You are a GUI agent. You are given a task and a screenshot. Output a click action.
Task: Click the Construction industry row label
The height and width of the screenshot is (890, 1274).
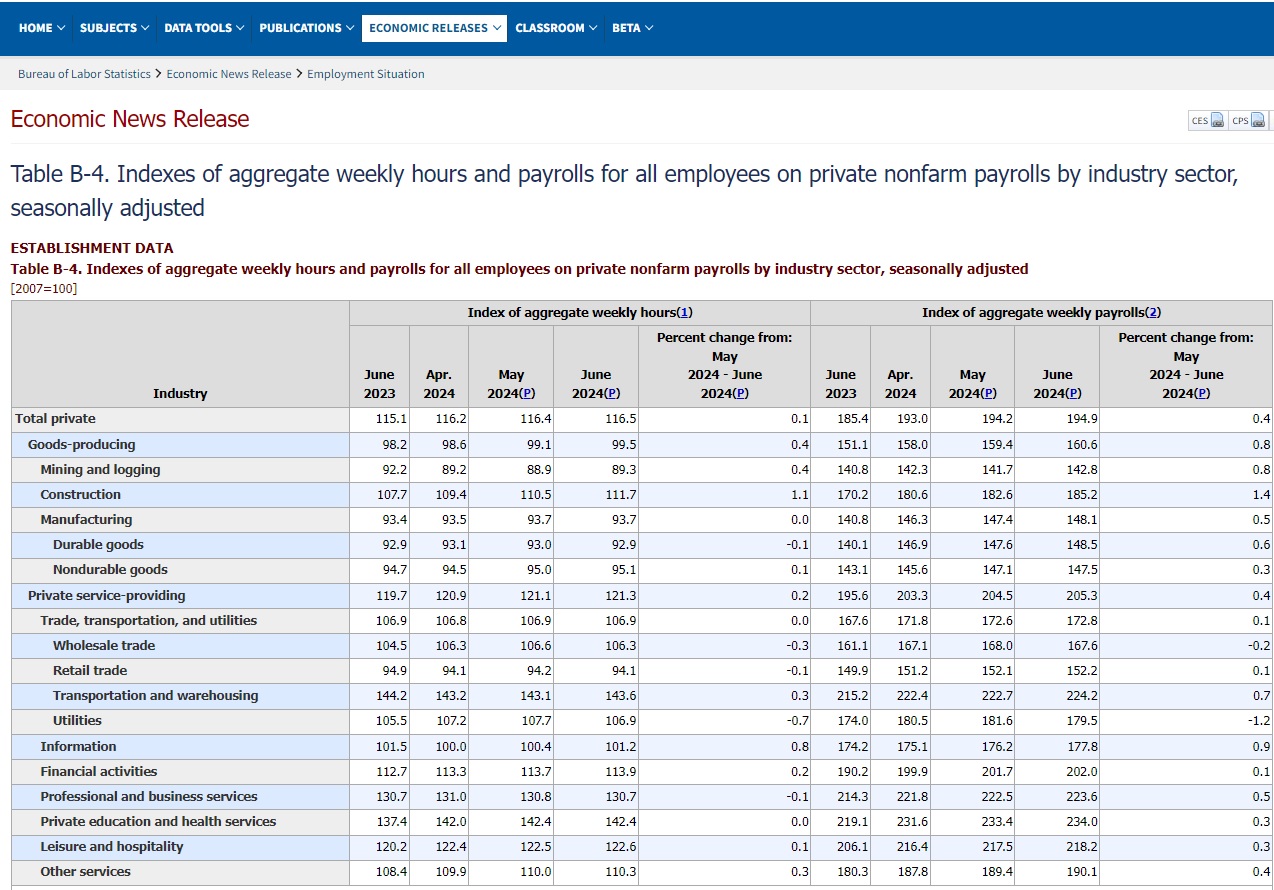80,495
